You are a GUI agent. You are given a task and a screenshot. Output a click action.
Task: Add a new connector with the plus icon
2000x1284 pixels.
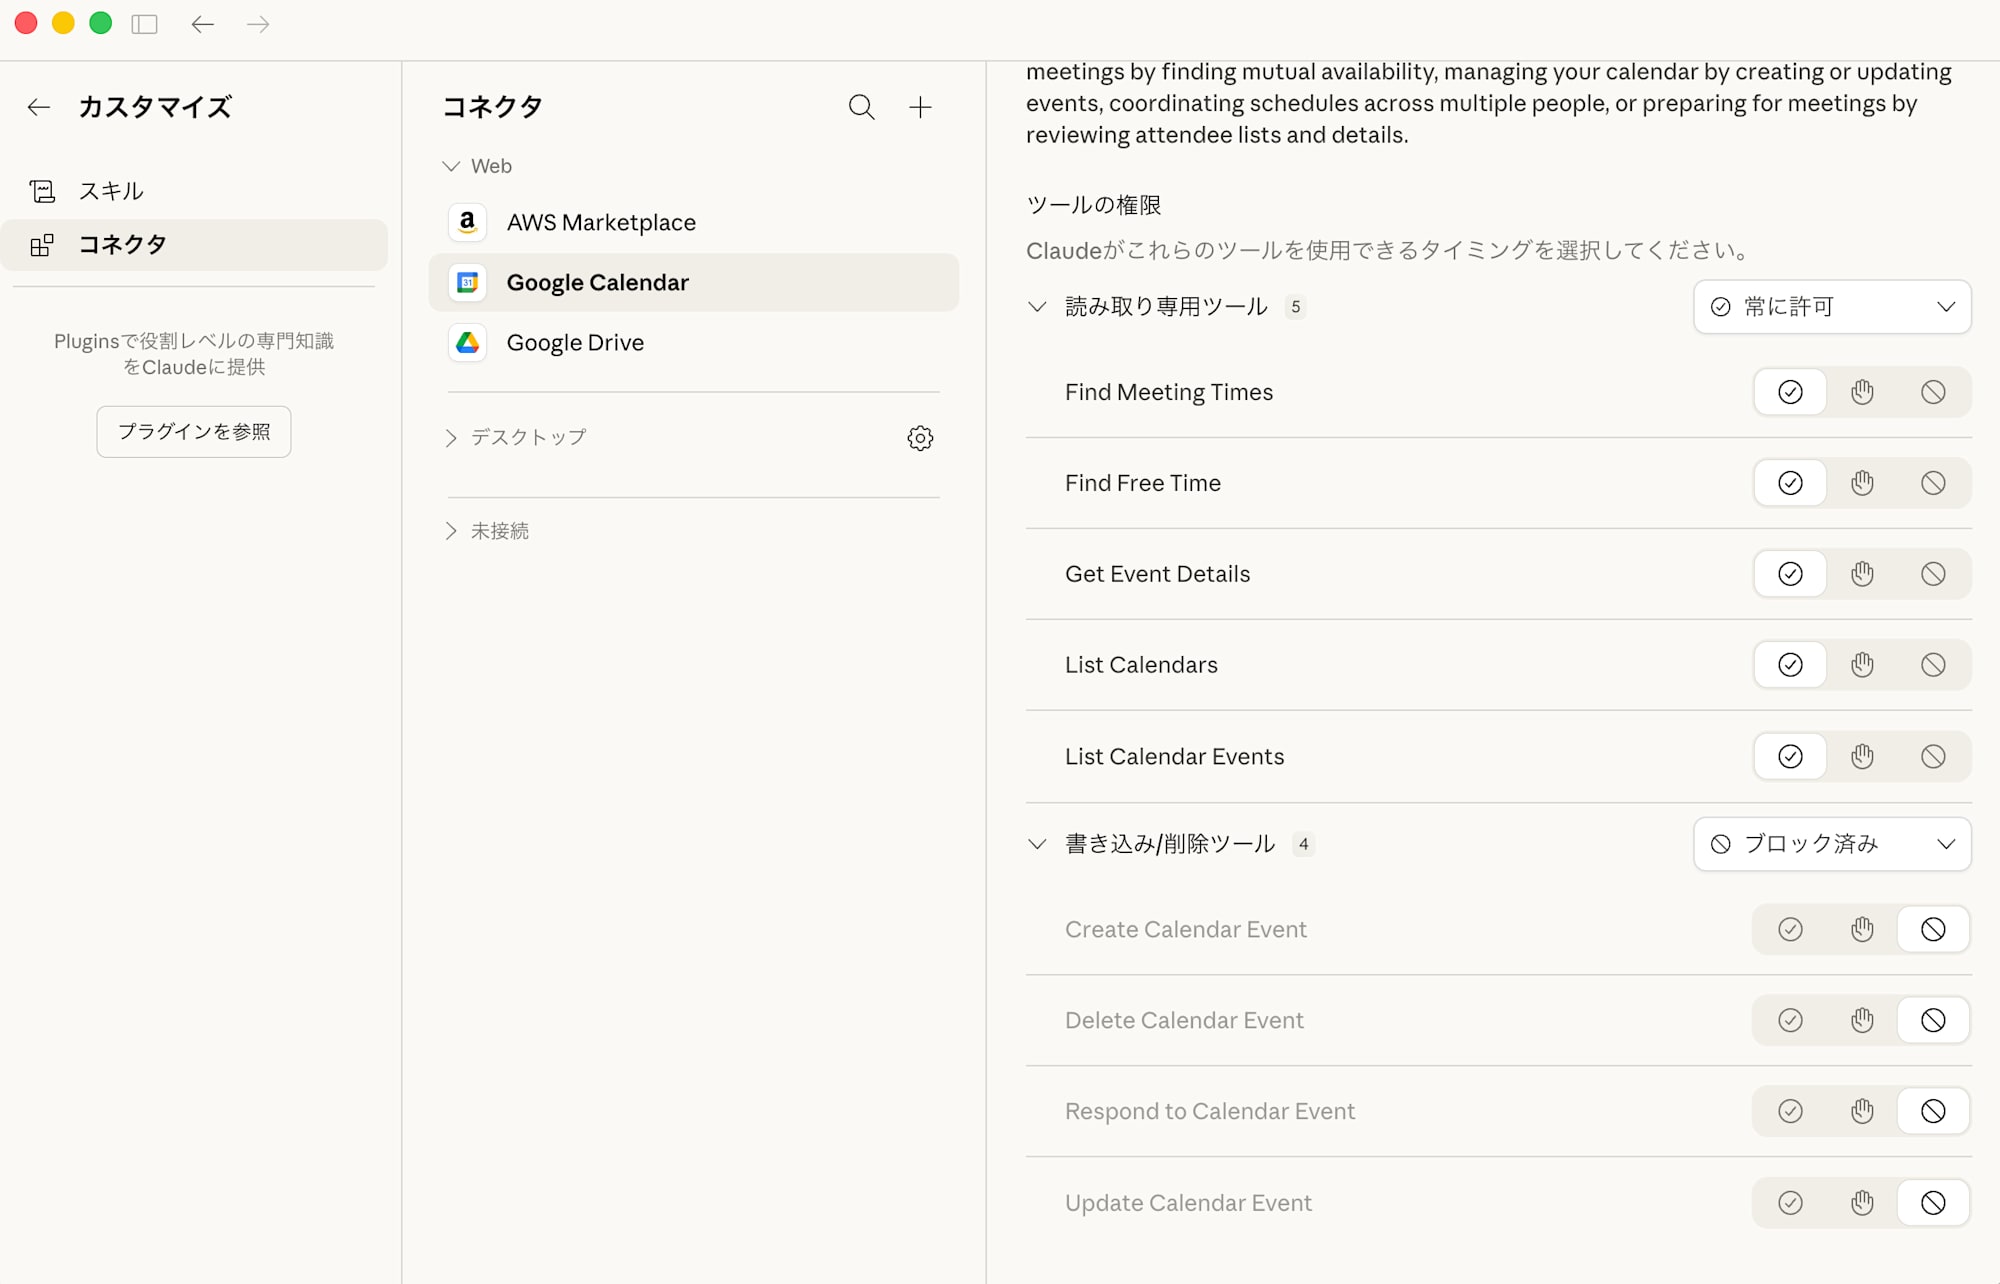point(919,107)
